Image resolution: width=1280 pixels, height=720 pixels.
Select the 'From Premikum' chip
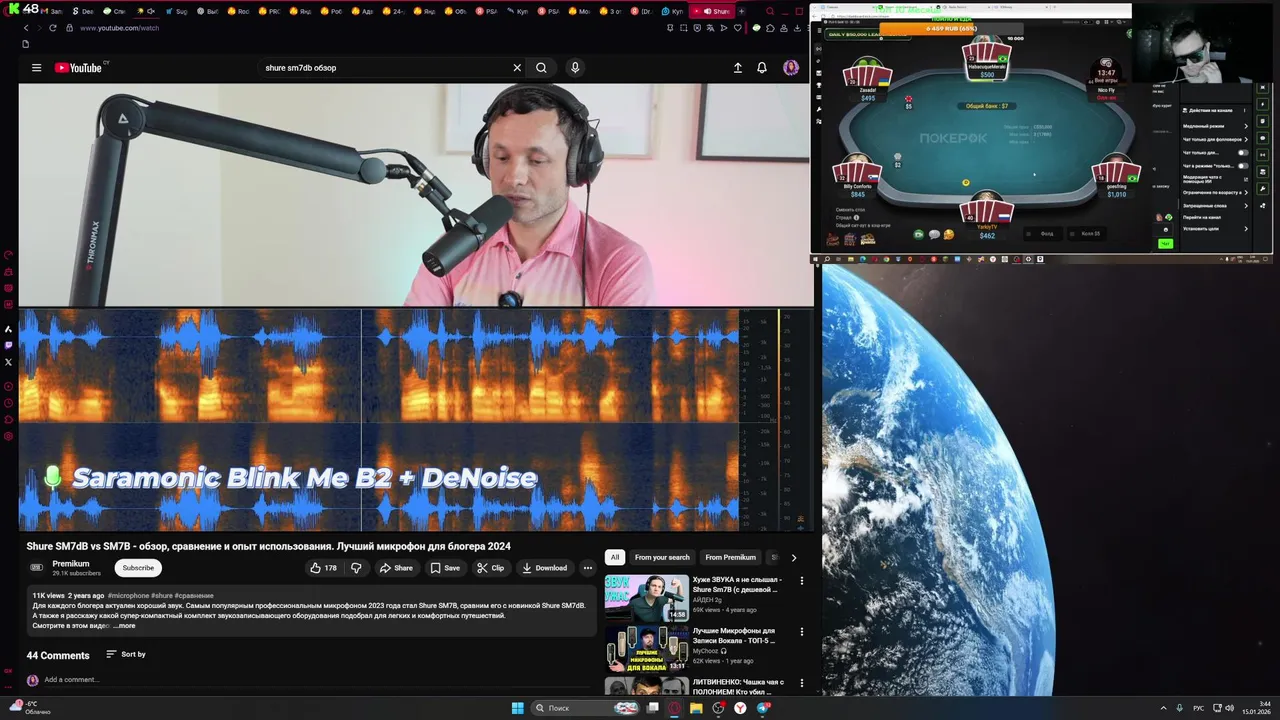[x=731, y=557]
